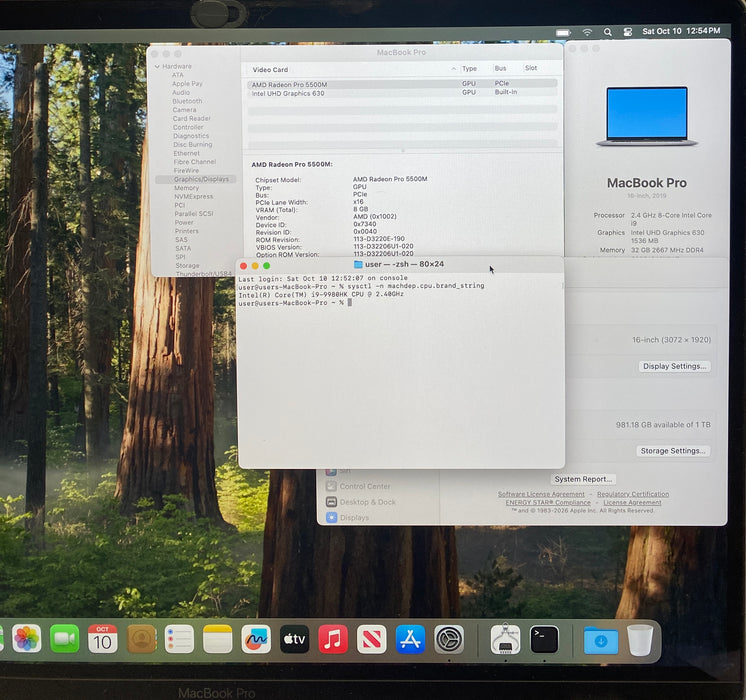Click the Slot column header
Viewport: 746px width, 700px height.
point(531,68)
